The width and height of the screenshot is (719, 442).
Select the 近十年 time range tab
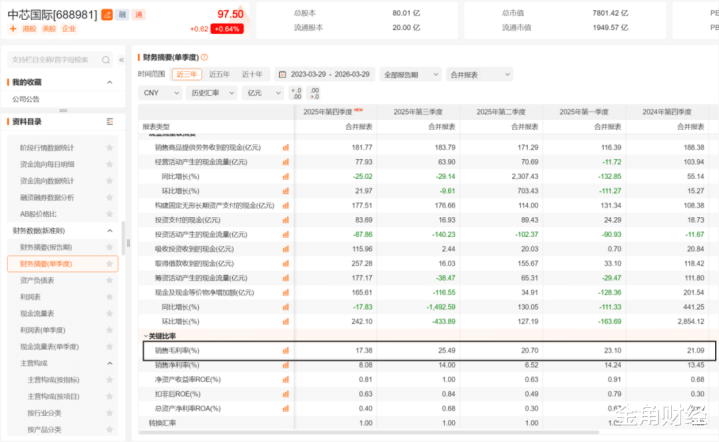tap(252, 75)
